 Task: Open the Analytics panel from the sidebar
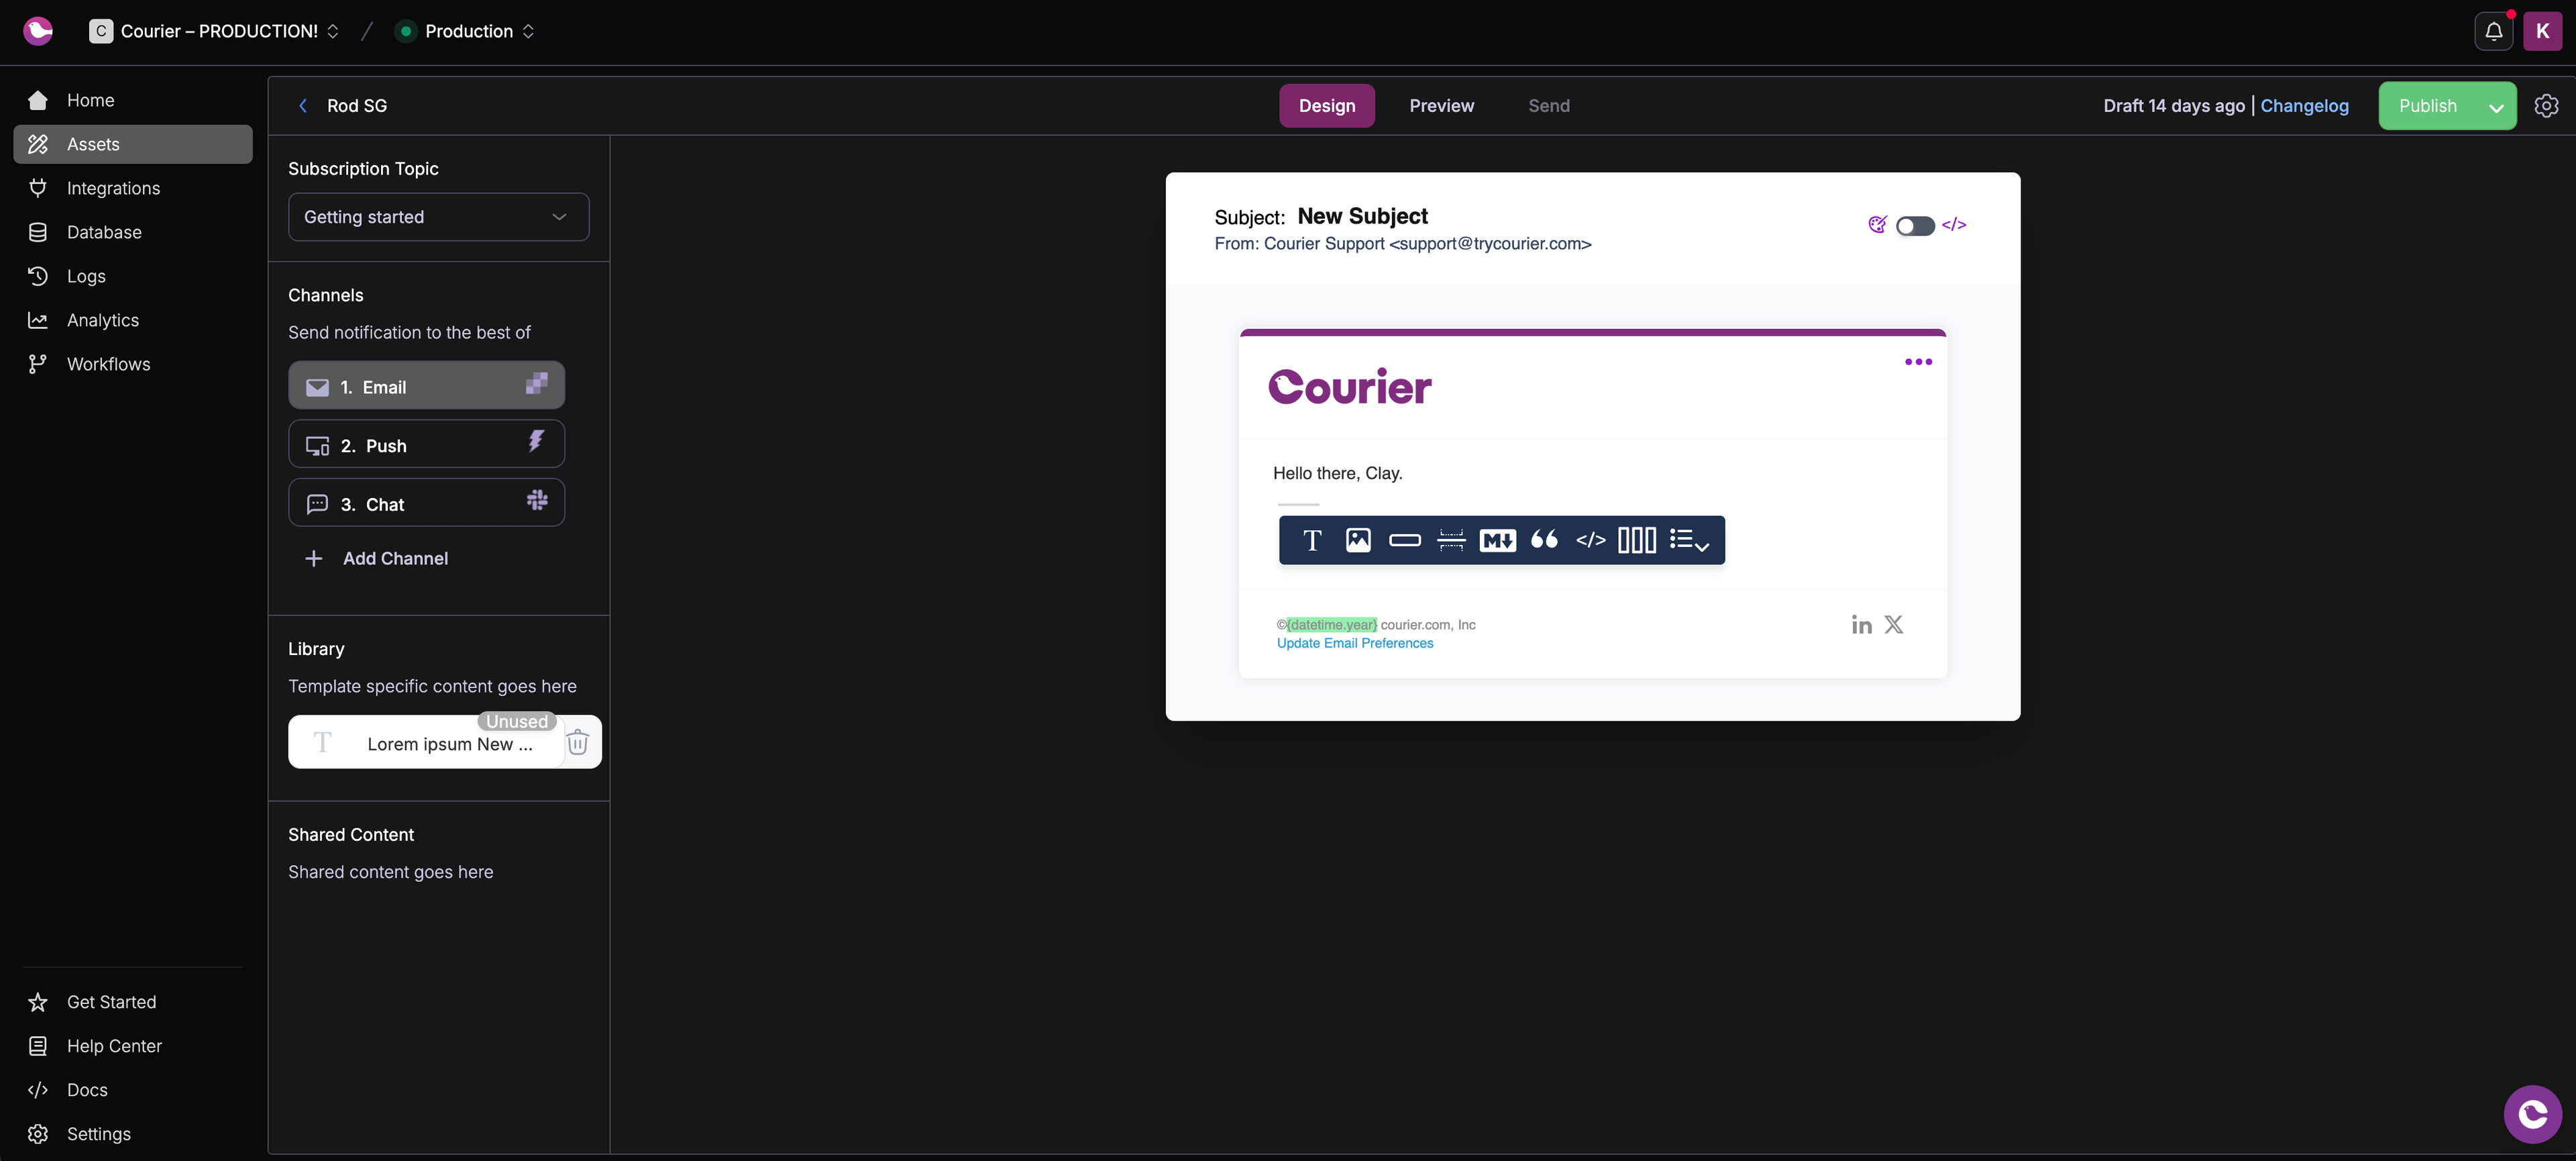tap(103, 320)
